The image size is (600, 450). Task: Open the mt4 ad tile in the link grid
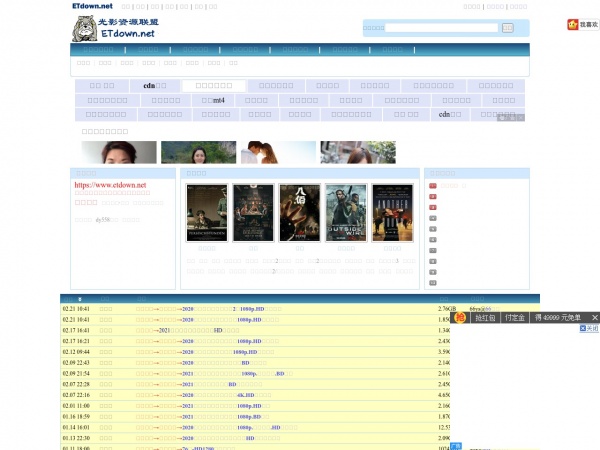pos(213,100)
